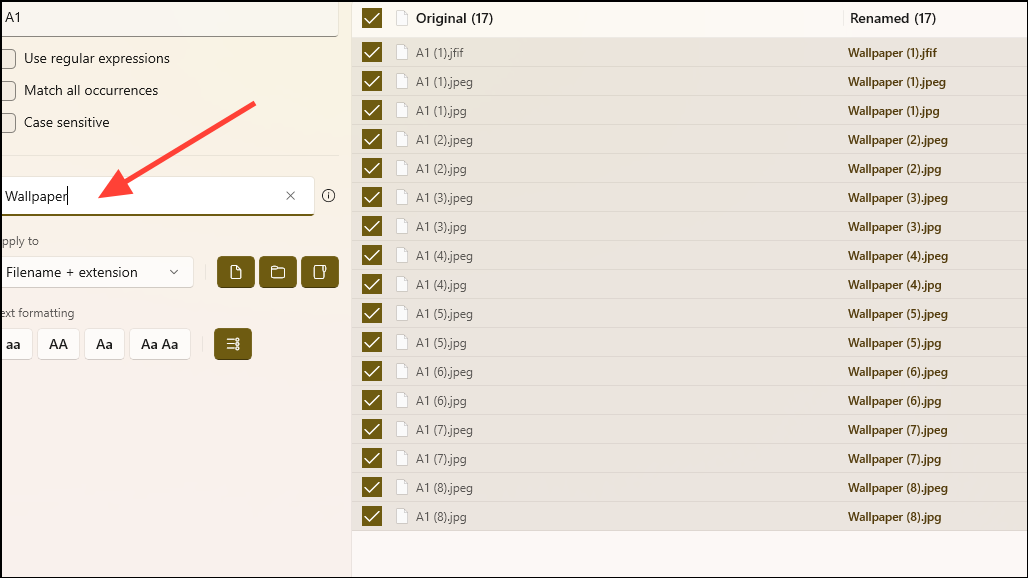Turn on Case sensitive matching
This screenshot has width=1028, height=578.
pyautogui.click(x=7, y=122)
